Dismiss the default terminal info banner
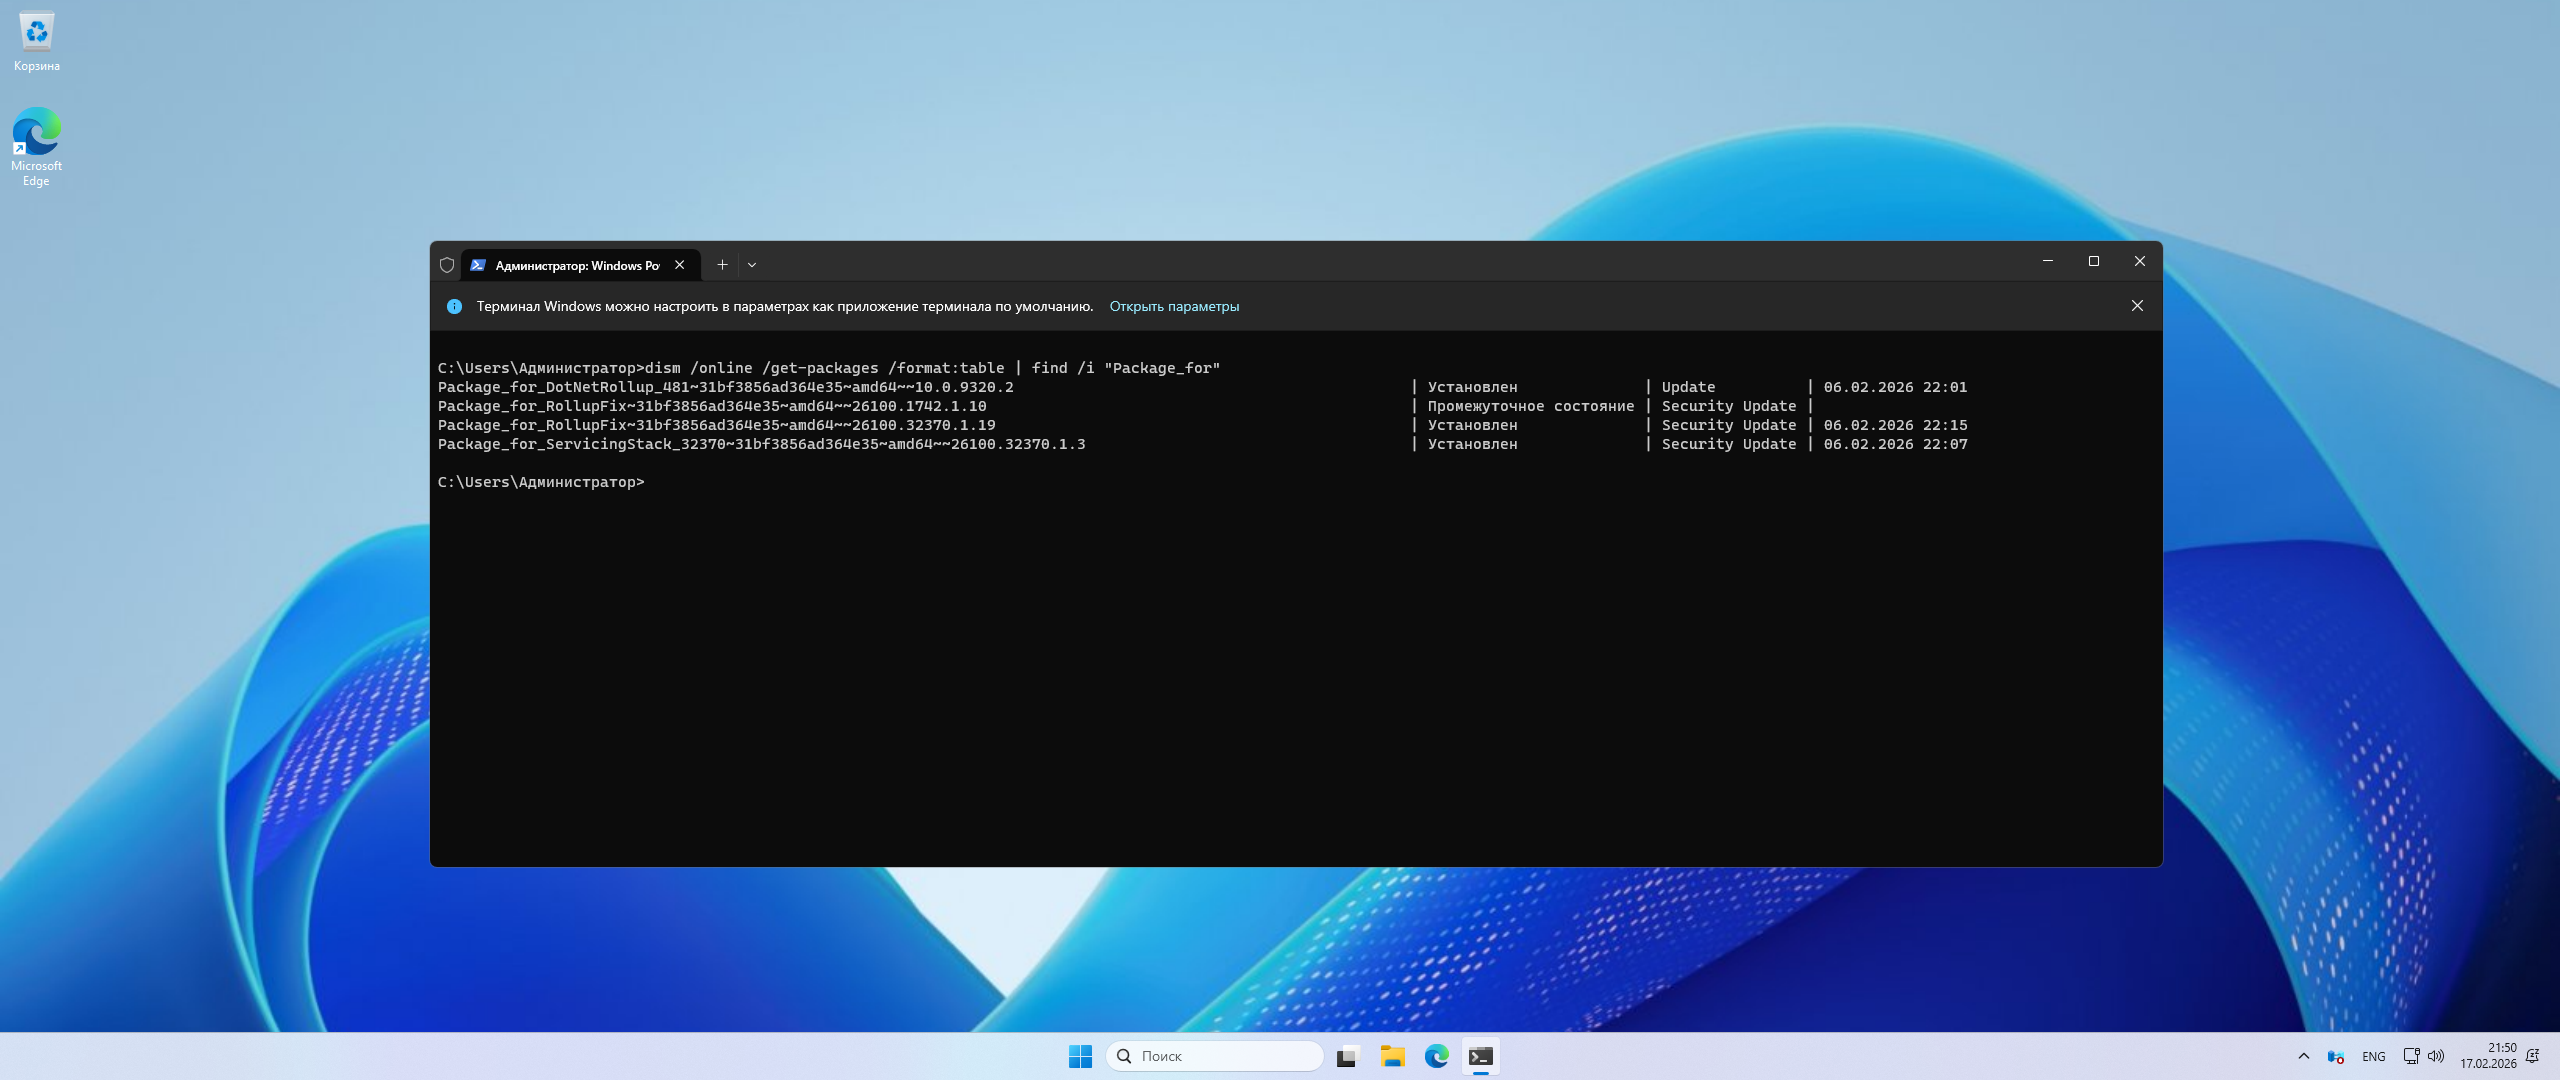 [2137, 306]
